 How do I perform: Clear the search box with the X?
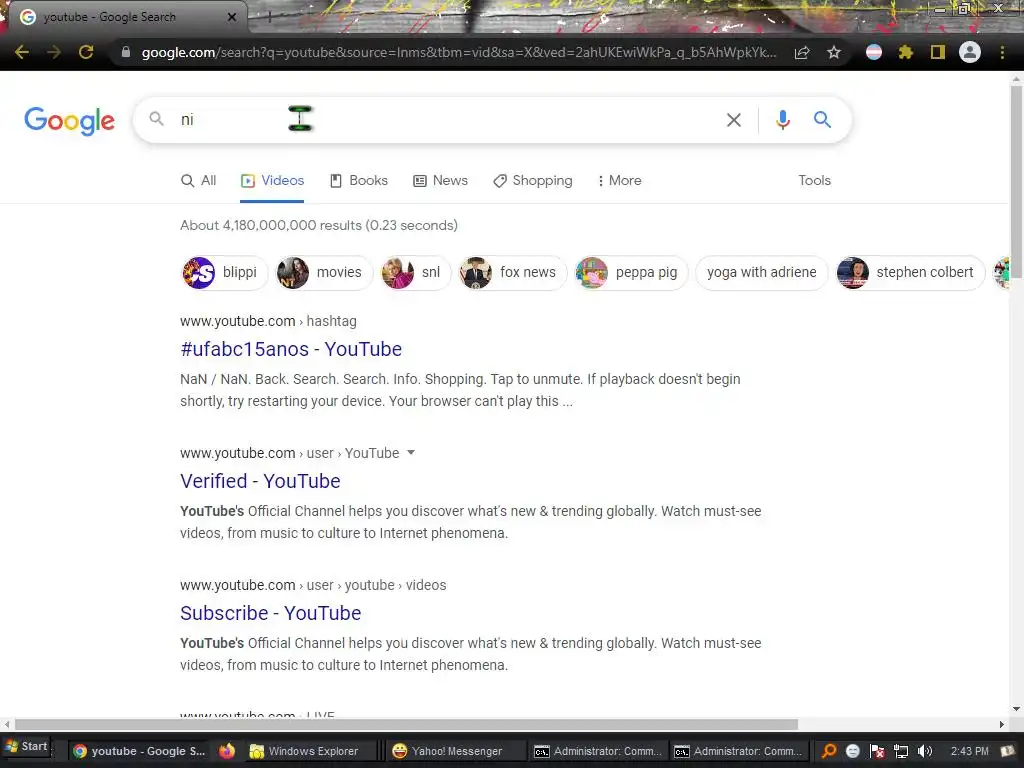[734, 120]
